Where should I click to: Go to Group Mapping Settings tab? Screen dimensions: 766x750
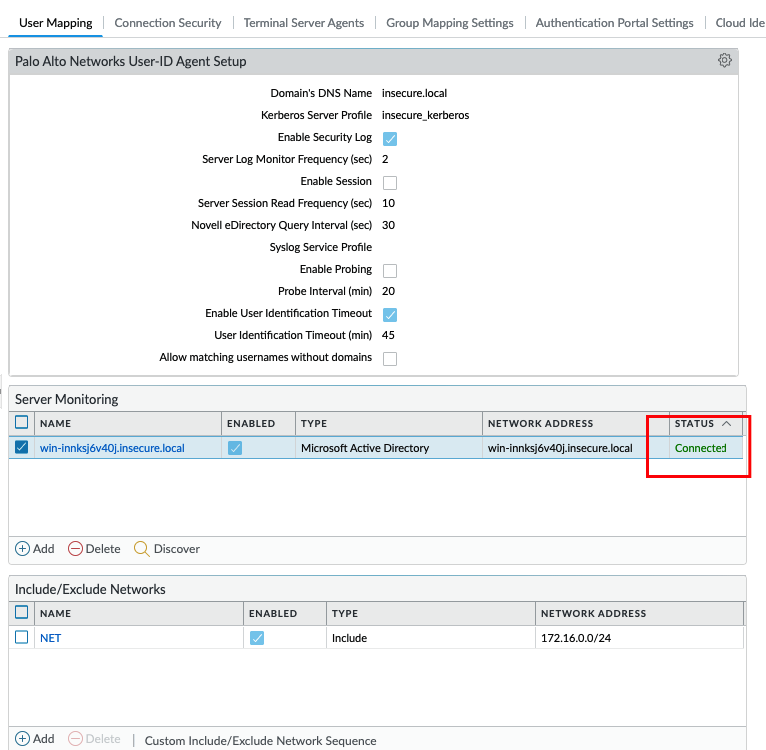point(450,23)
